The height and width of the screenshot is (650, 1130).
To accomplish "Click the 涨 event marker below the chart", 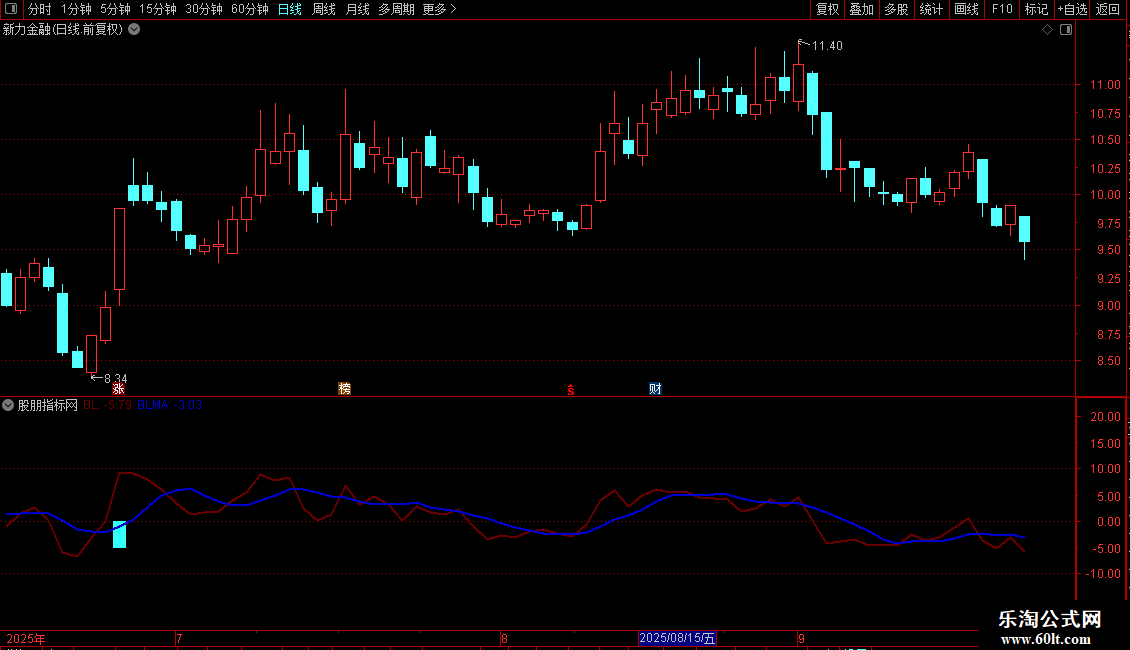I will coord(118,389).
